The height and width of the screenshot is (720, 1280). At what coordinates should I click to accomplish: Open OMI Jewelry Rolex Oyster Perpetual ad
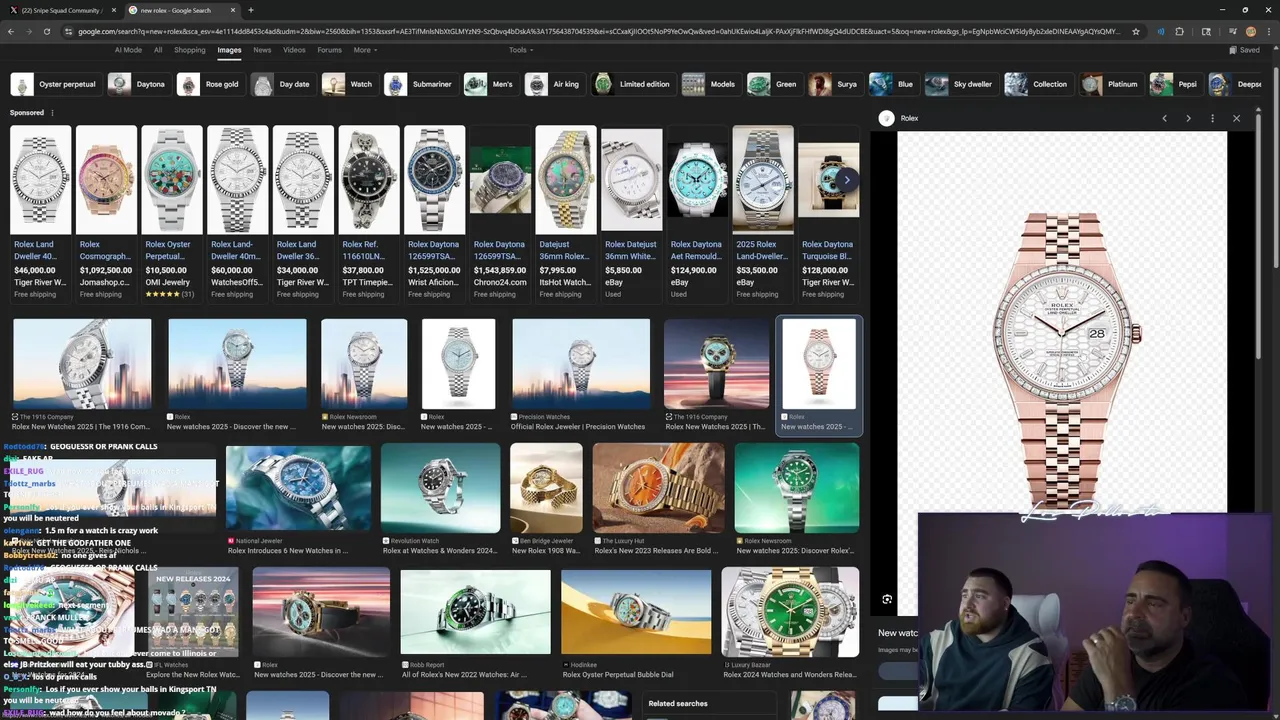(172, 212)
